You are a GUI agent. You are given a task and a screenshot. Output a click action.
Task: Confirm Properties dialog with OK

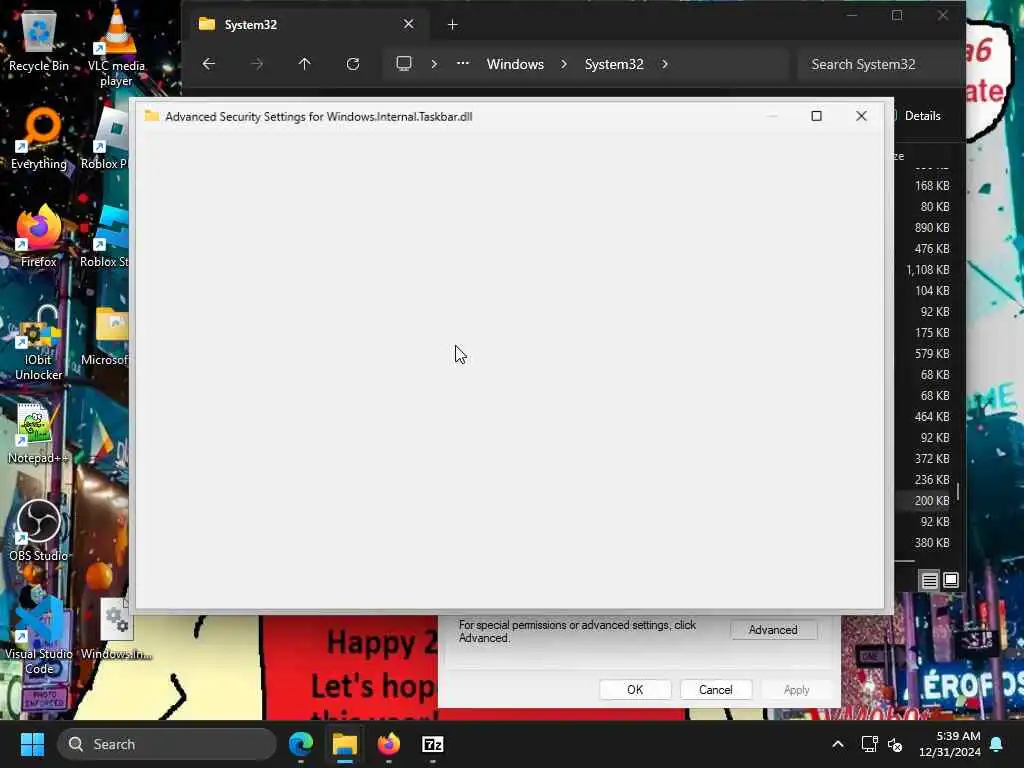click(x=635, y=690)
